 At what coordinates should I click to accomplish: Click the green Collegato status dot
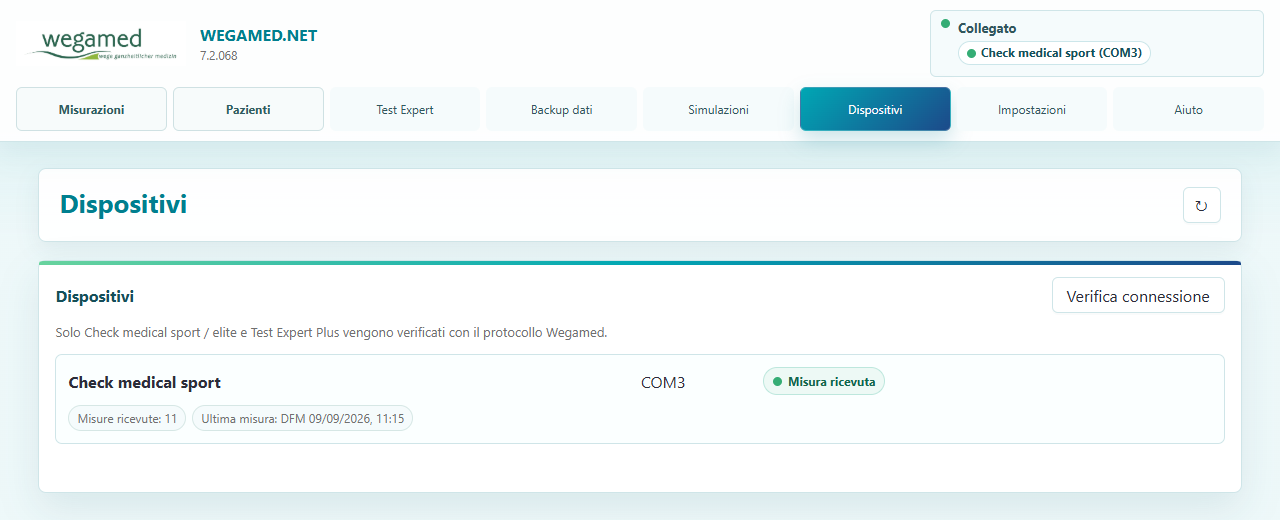tap(945, 23)
